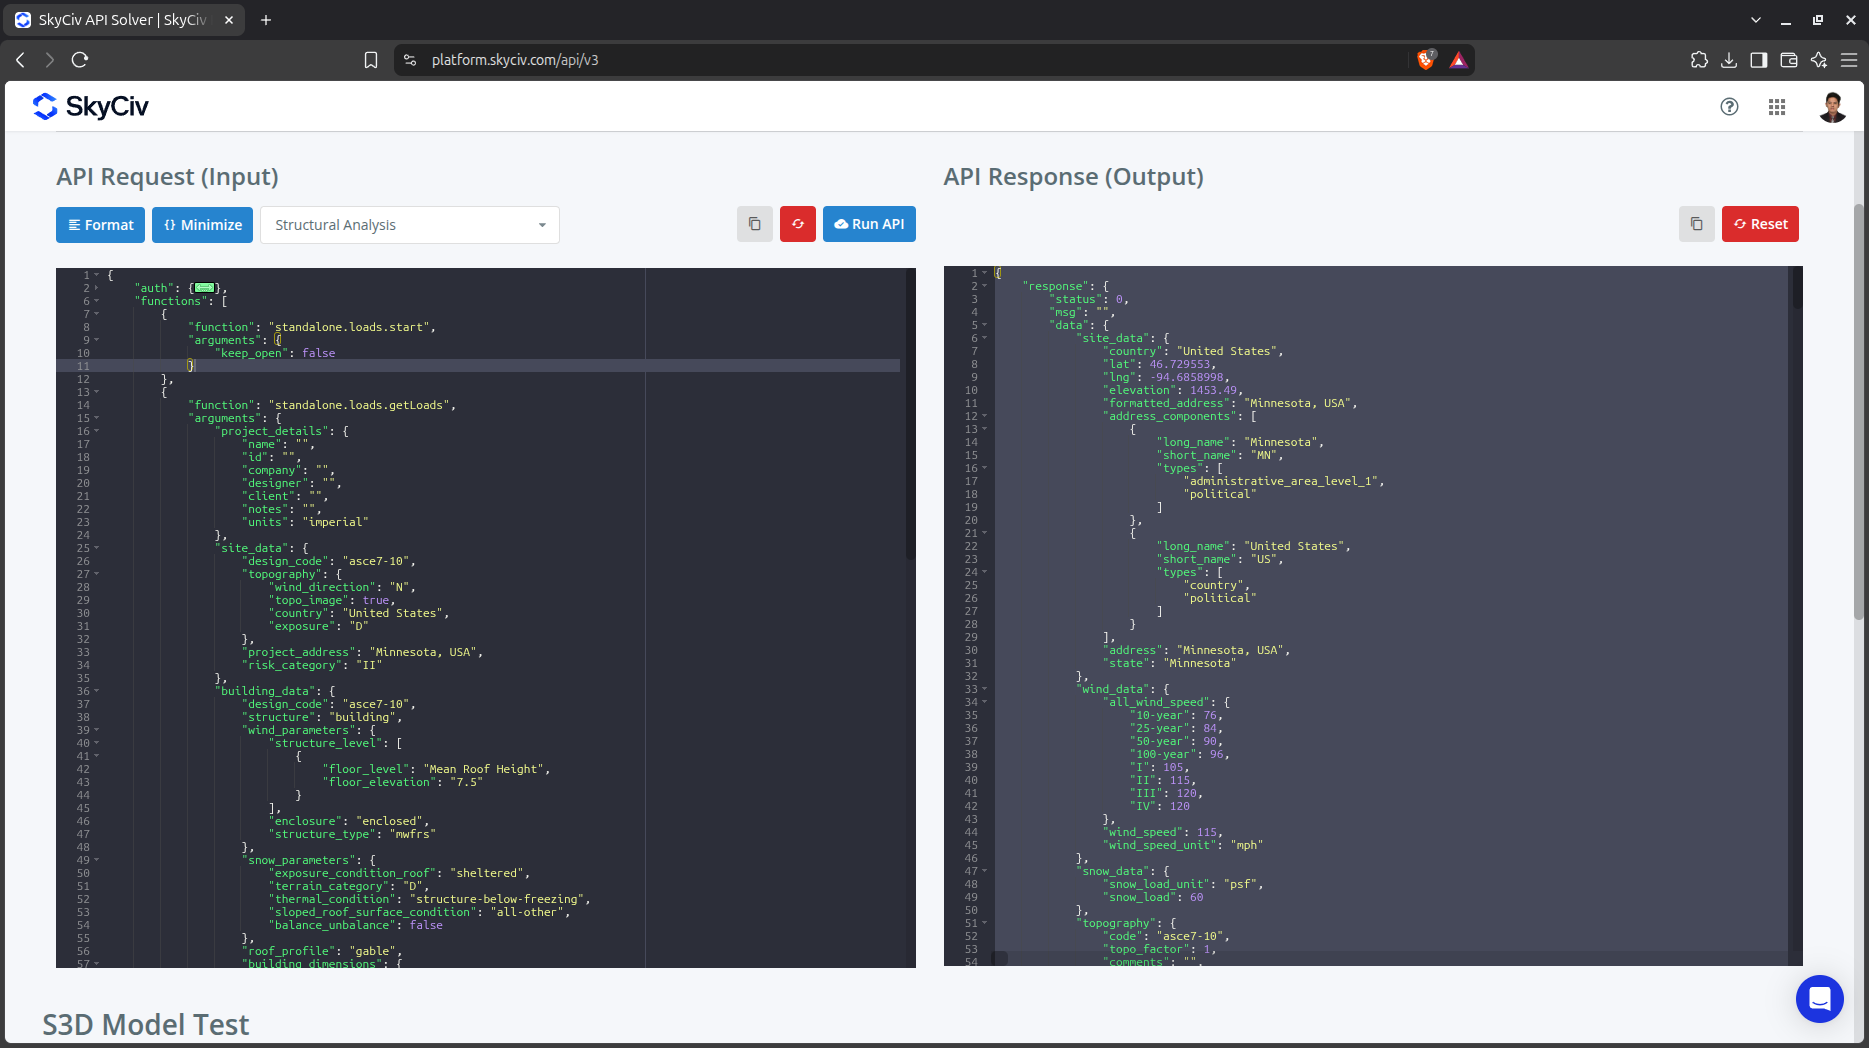The width and height of the screenshot is (1869, 1048).
Task: Open browser downloads icon
Action: pyautogui.click(x=1729, y=60)
